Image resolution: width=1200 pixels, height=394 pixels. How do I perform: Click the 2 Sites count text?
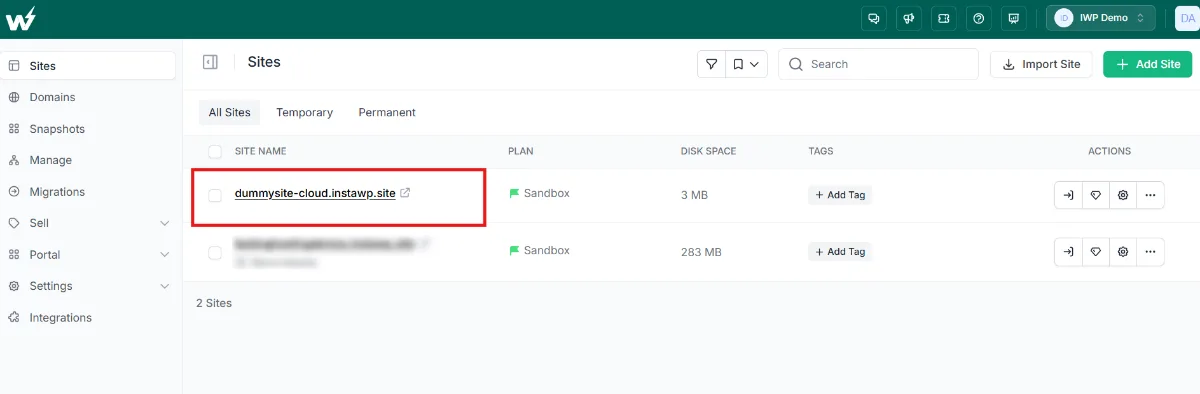point(214,303)
